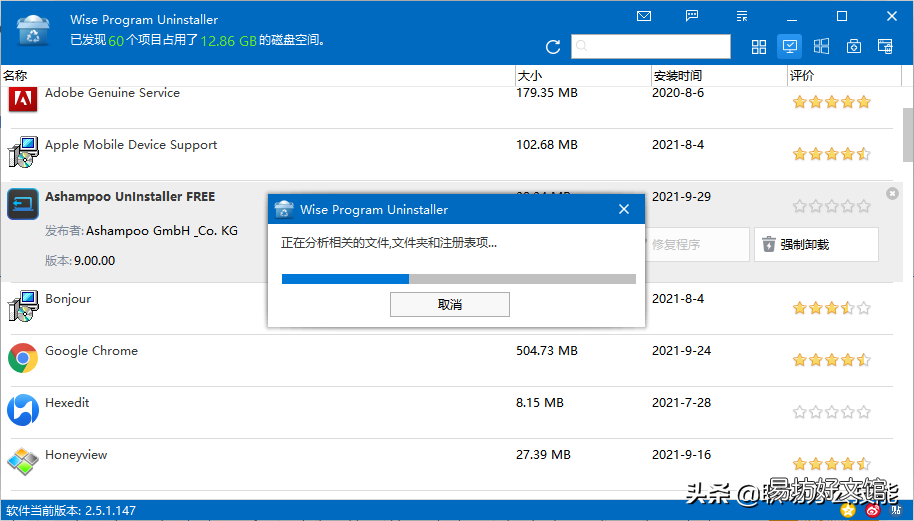Image resolution: width=914 pixels, height=521 pixels.
Task: Click the Hexedit blue icon
Action: point(23,410)
